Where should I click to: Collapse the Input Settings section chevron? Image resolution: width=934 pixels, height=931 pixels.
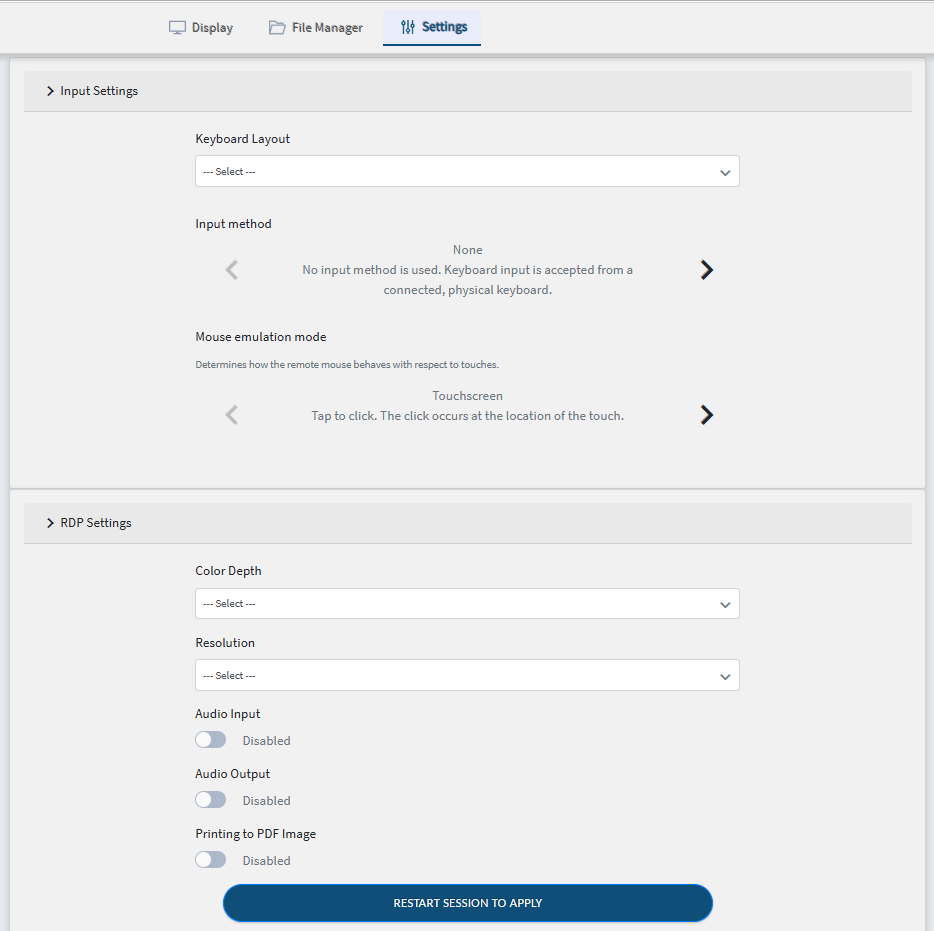(50, 91)
